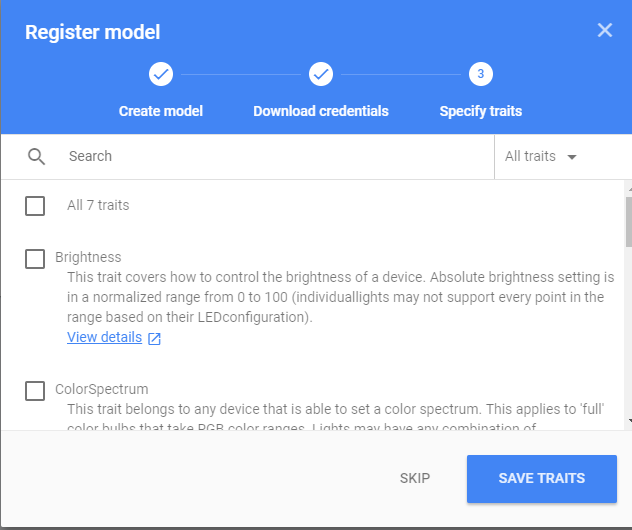This screenshot has width=632, height=530.
Task: Click the All traits dropdown arrow
Action: [572, 157]
